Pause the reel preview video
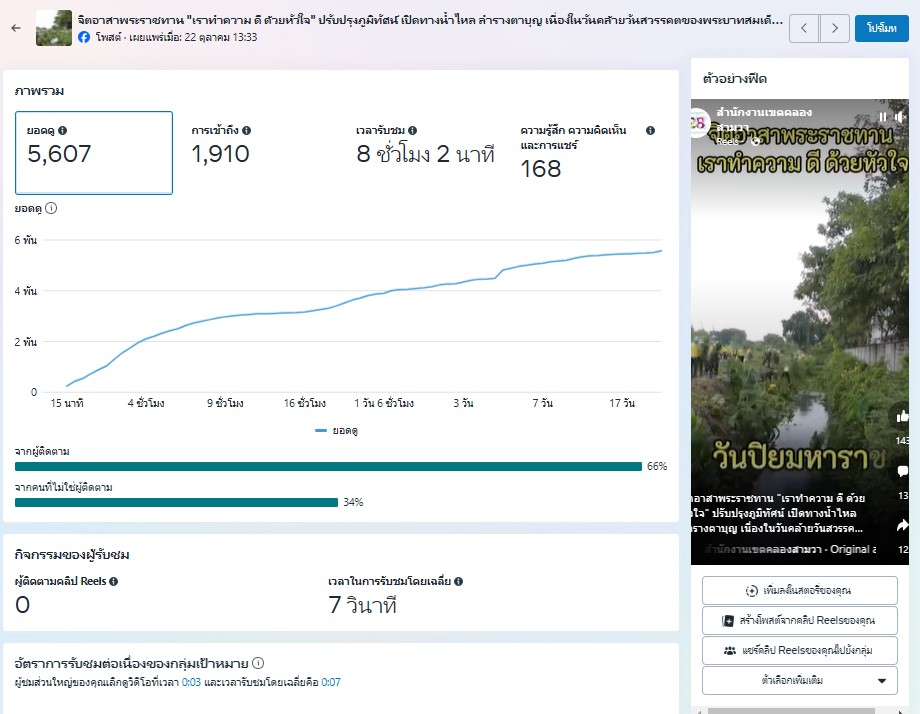The image size is (920, 714). (882, 116)
